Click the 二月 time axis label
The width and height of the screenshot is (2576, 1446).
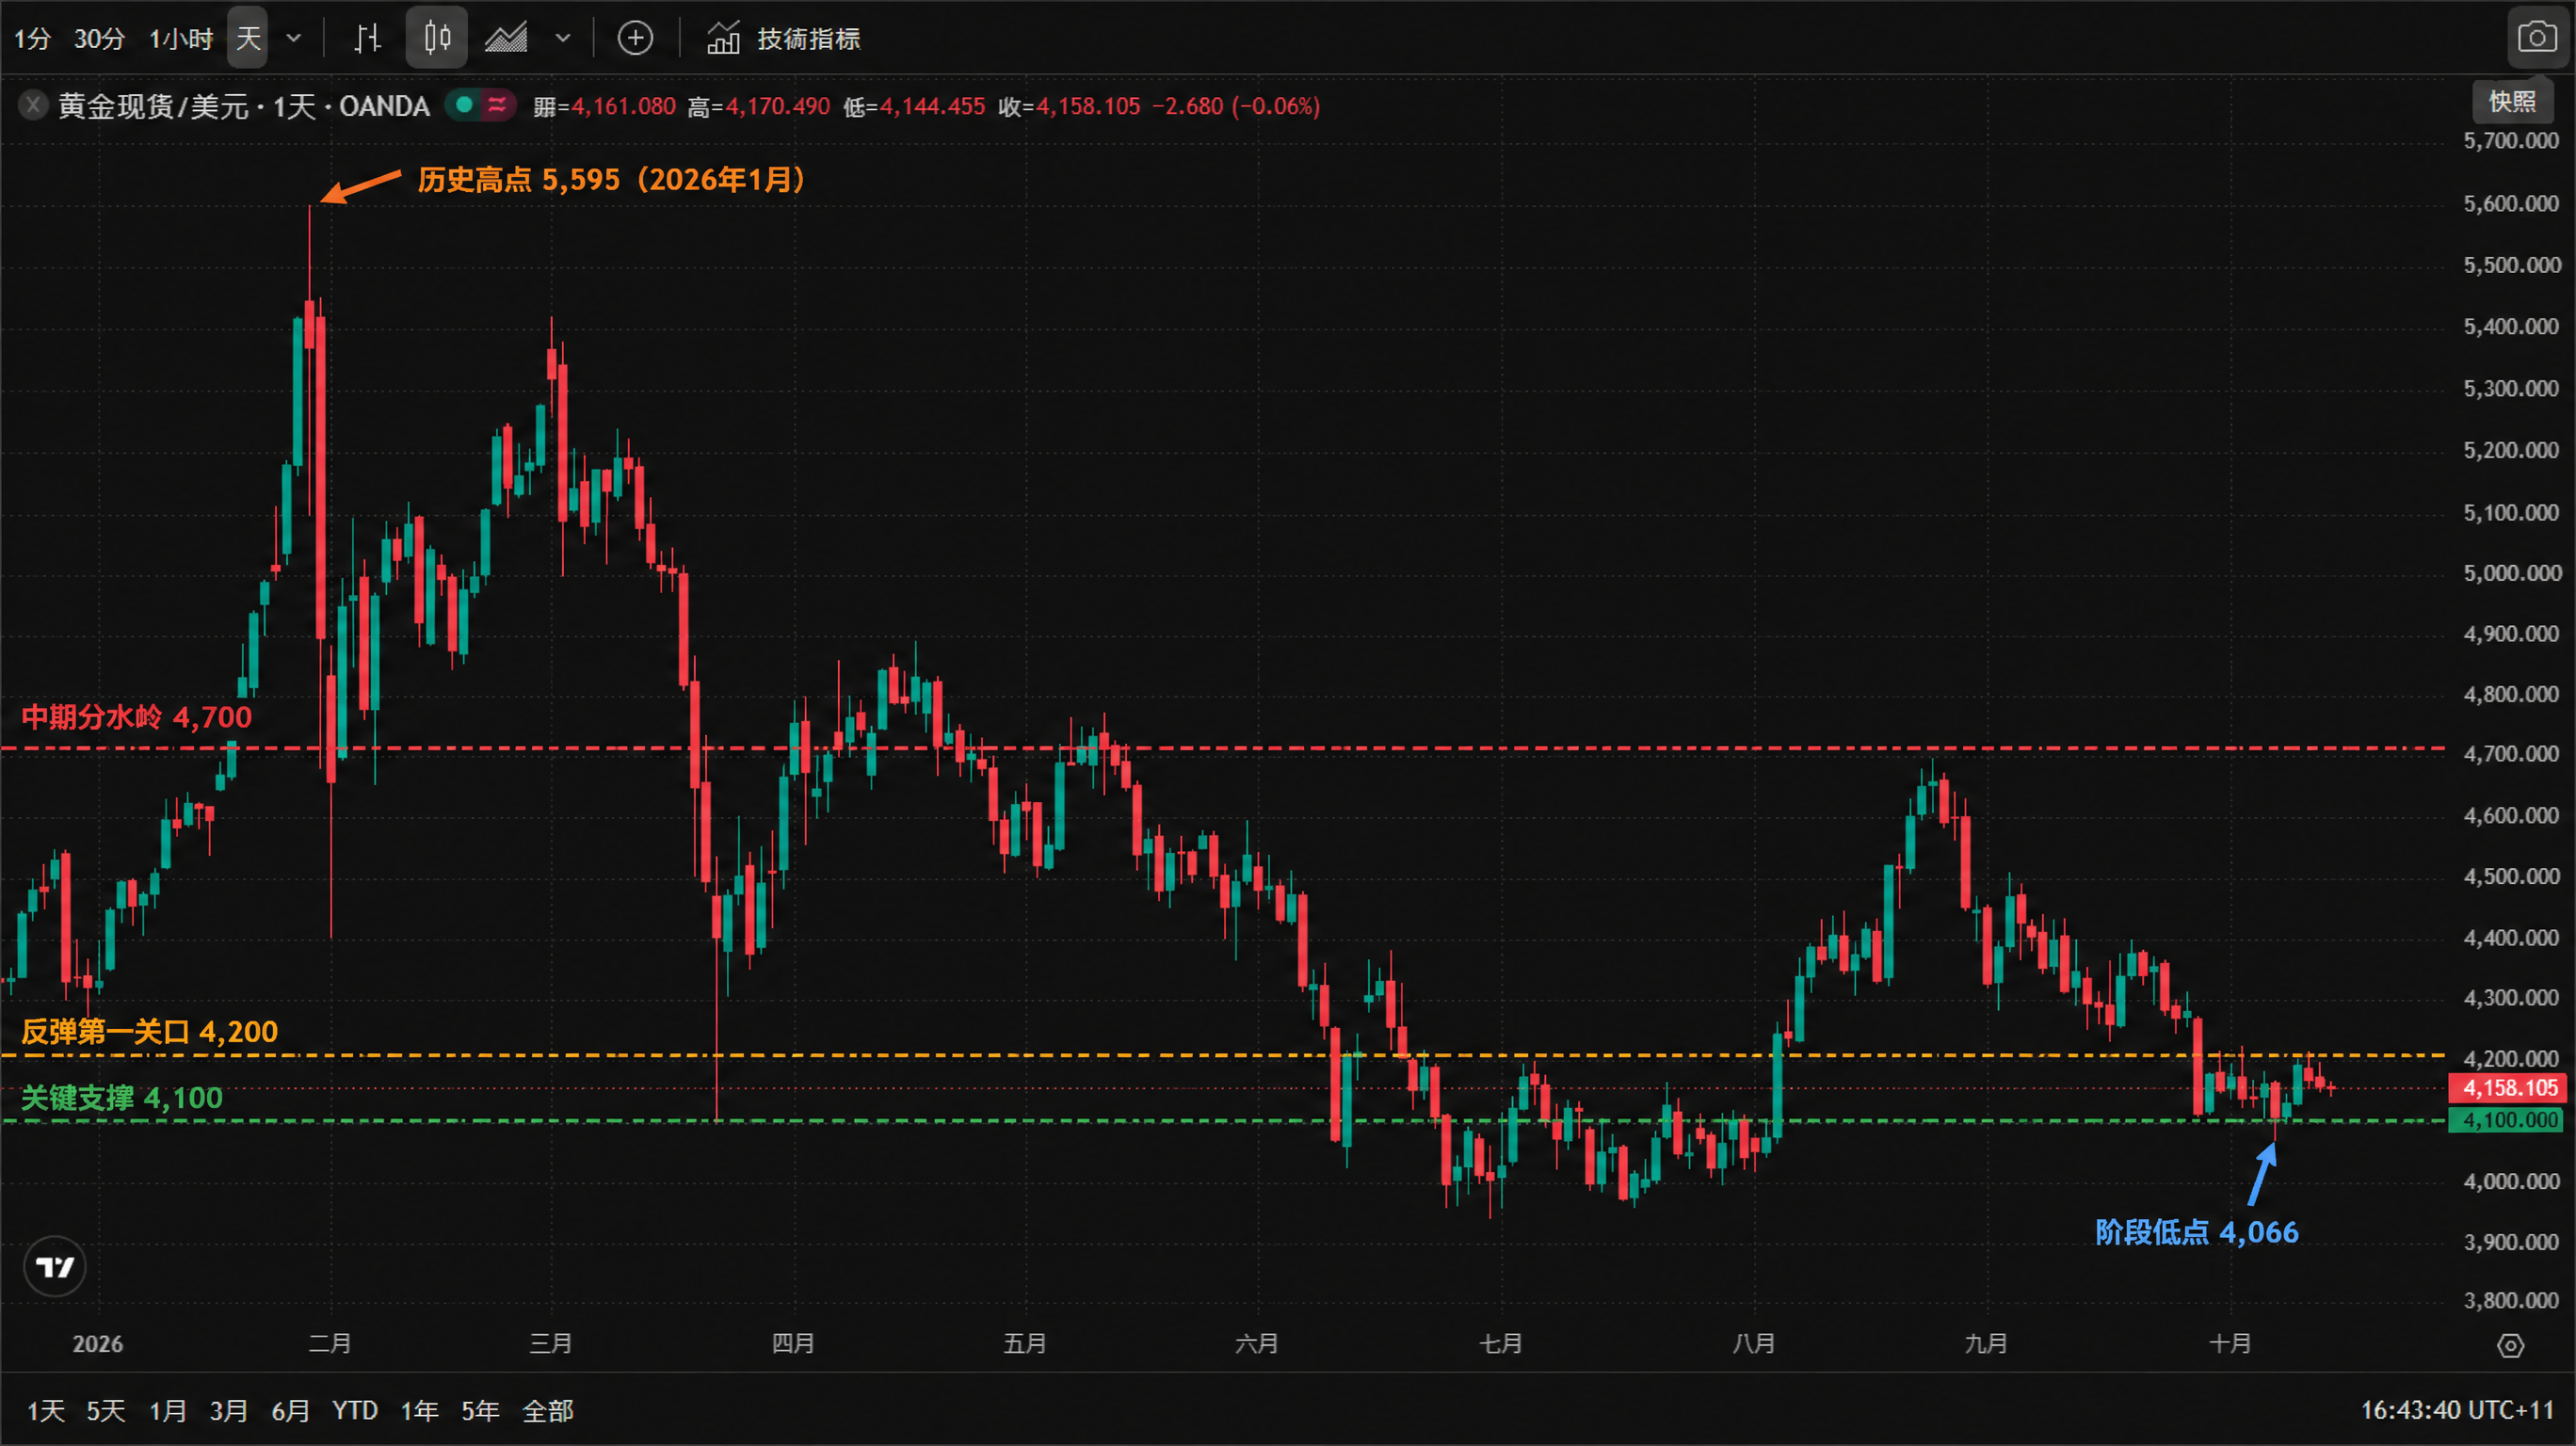click(330, 1345)
